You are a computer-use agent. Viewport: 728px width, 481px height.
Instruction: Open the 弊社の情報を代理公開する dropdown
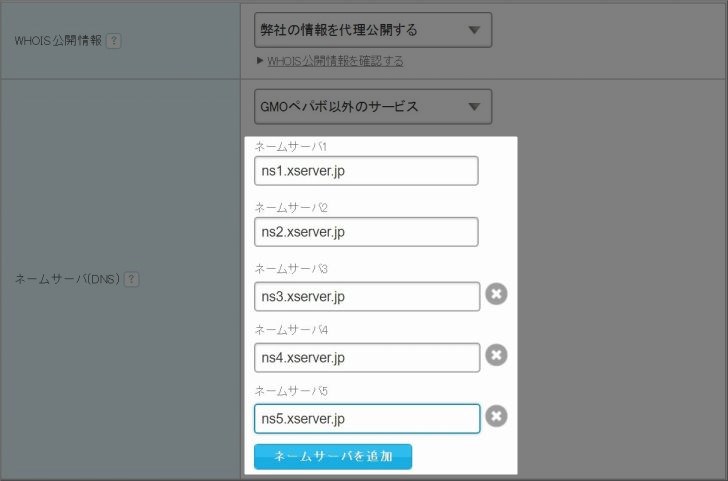pyautogui.click(x=373, y=30)
